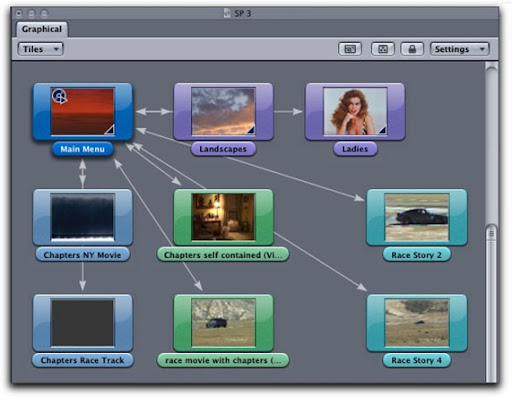Click the autolayout tiles toolbar button
The image size is (512, 397).
(x=383, y=49)
